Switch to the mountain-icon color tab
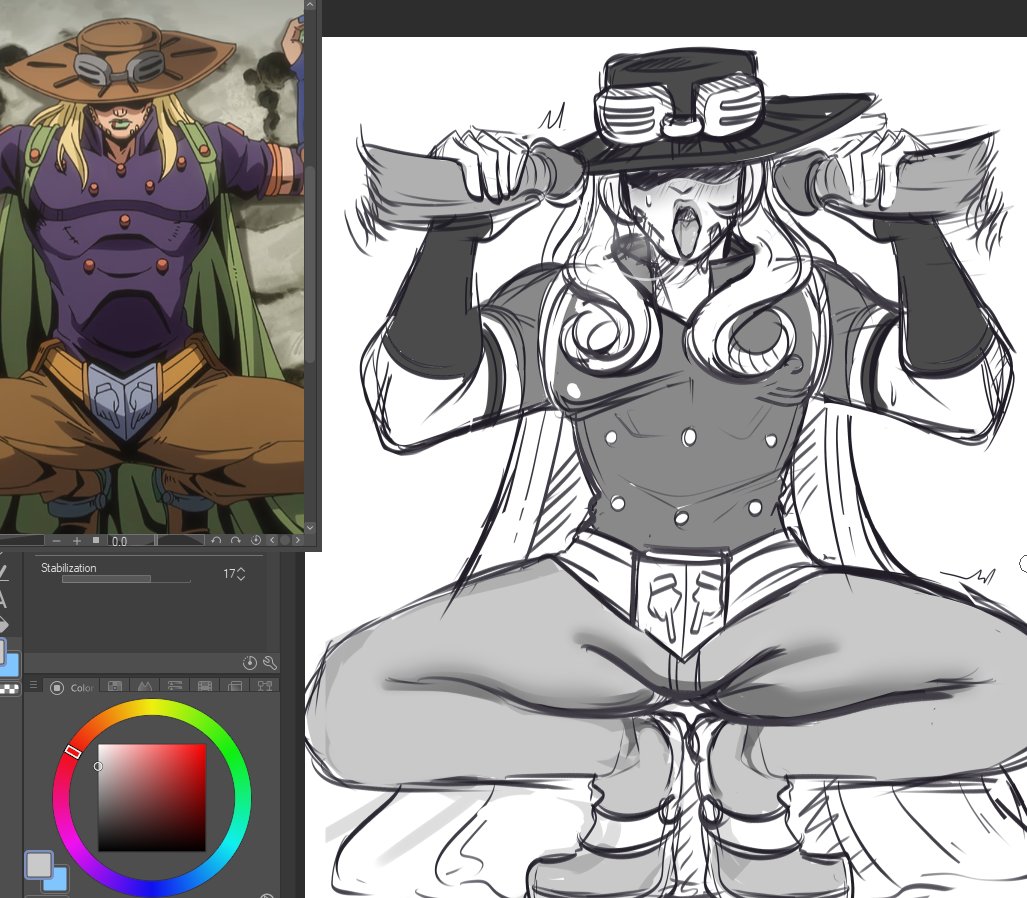The height and width of the screenshot is (898, 1027). pyautogui.click(x=145, y=686)
